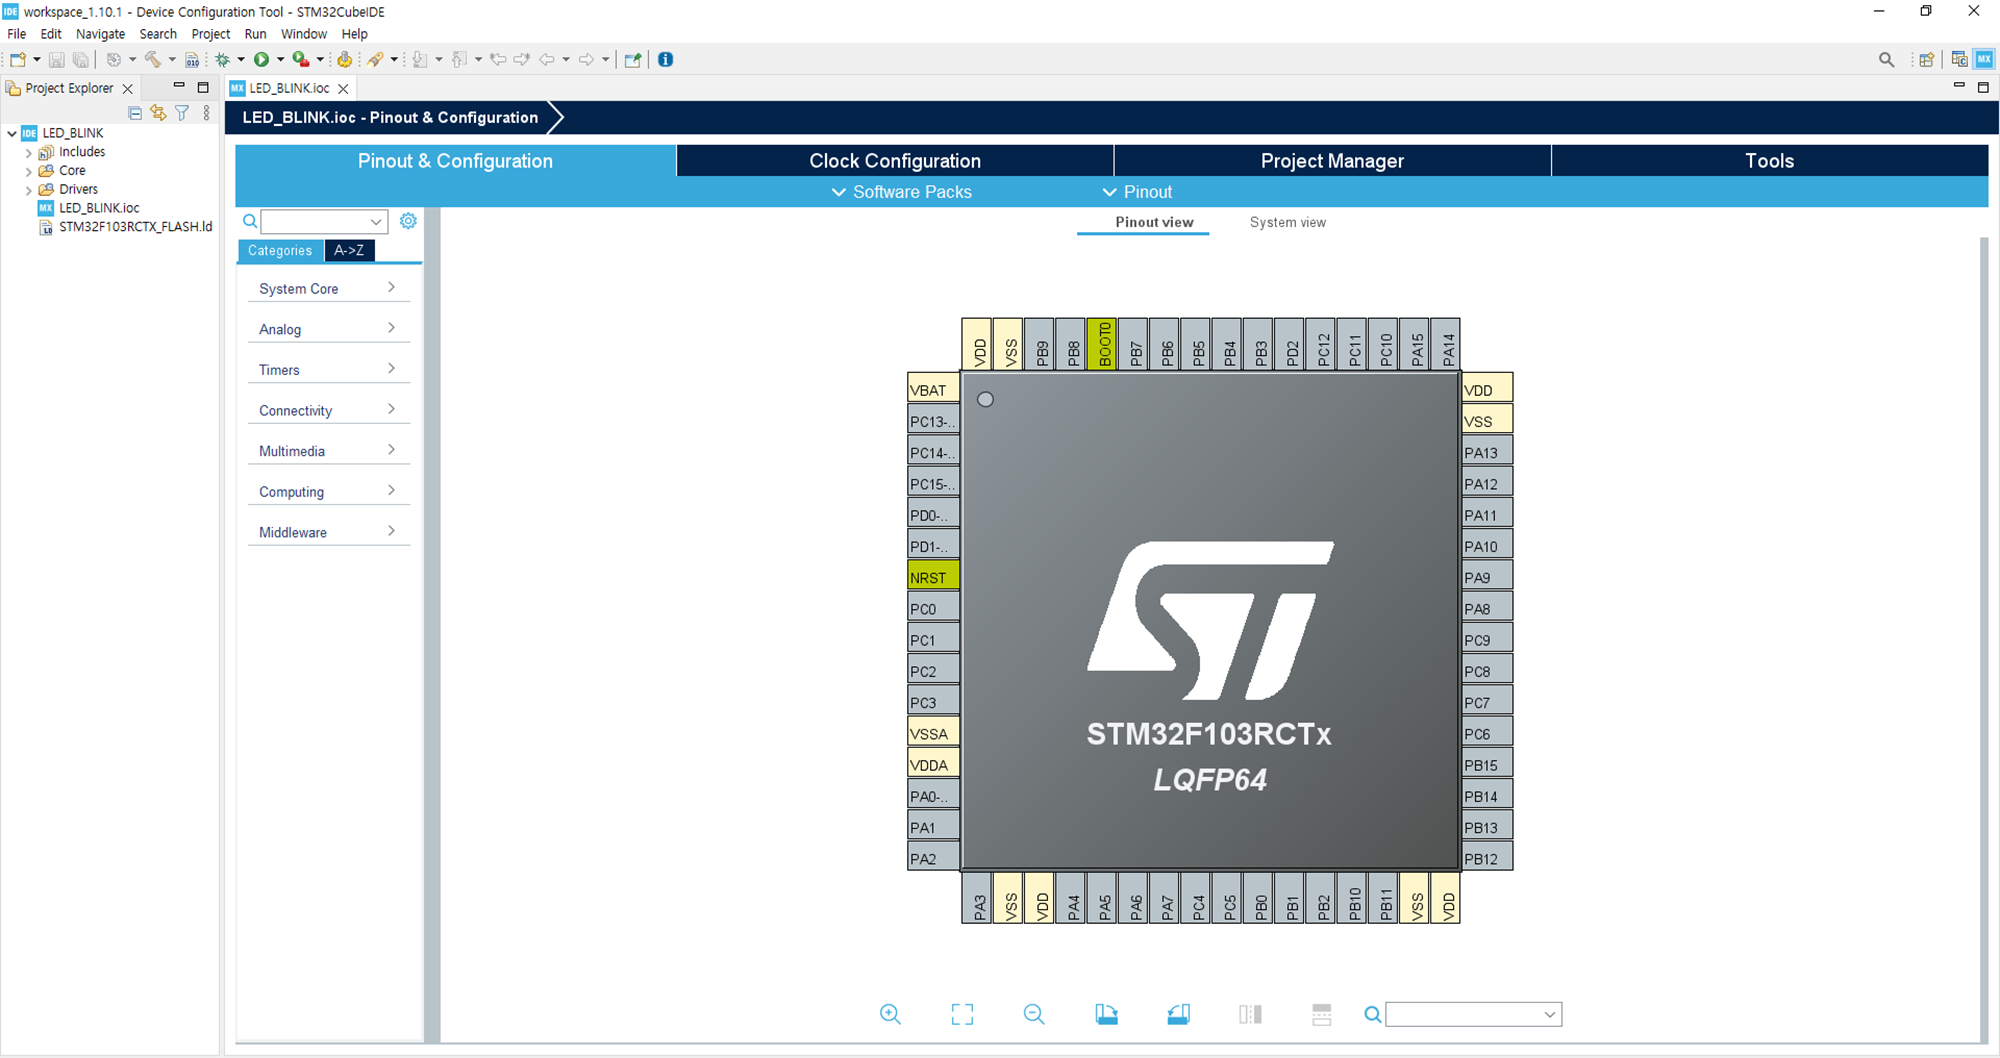Click the green Run button
The image size is (2000, 1058).
pyautogui.click(x=261, y=60)
